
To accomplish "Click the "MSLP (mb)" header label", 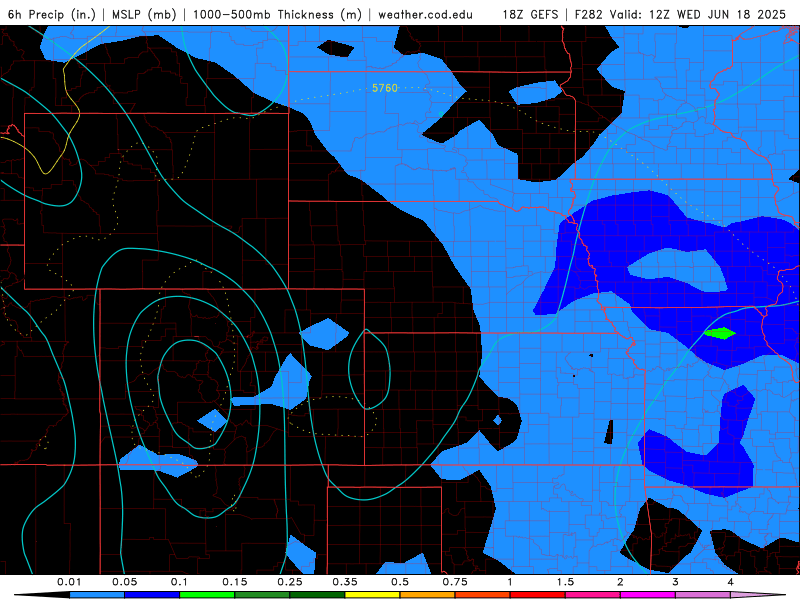I will click(144, 14).
